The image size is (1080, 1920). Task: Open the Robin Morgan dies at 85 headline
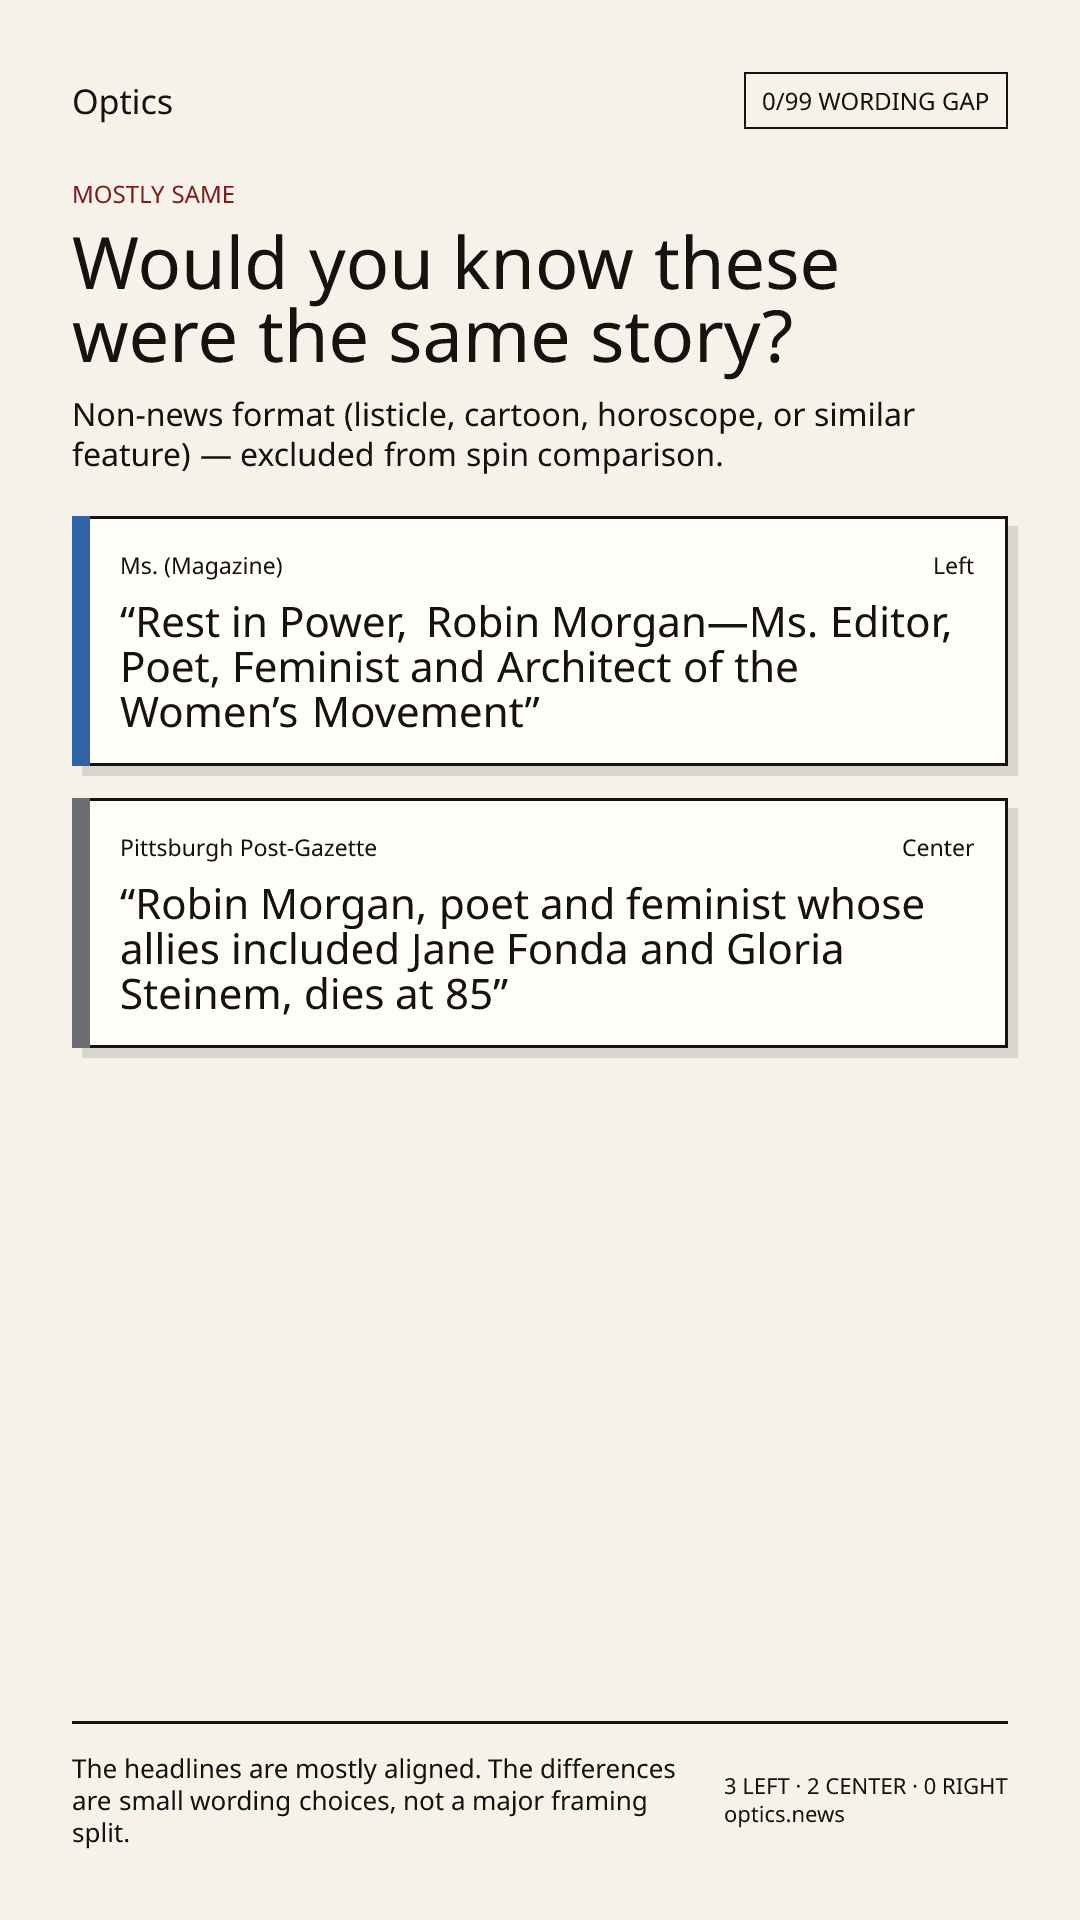coord(522,949)
